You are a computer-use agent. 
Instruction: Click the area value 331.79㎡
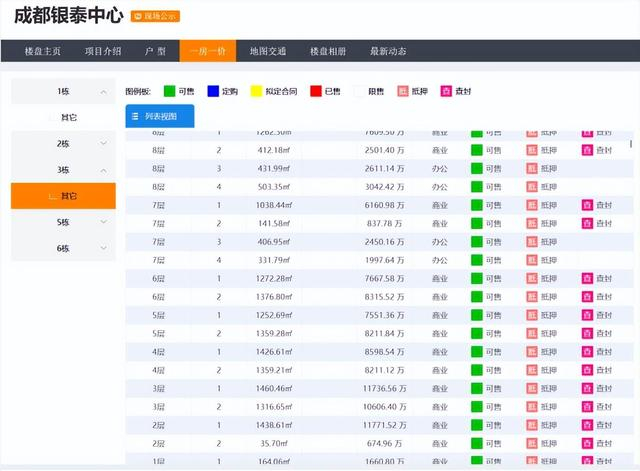274,260
